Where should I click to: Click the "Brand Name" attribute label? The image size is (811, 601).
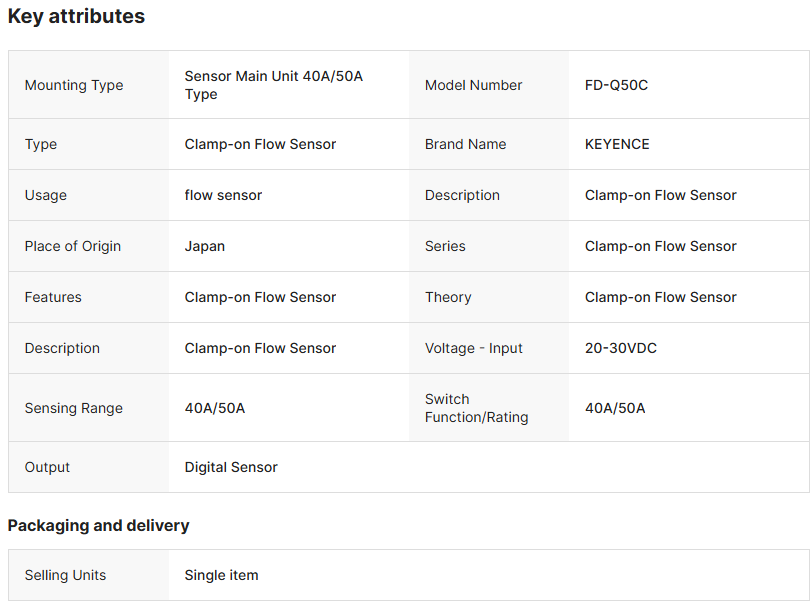(465, 144)
